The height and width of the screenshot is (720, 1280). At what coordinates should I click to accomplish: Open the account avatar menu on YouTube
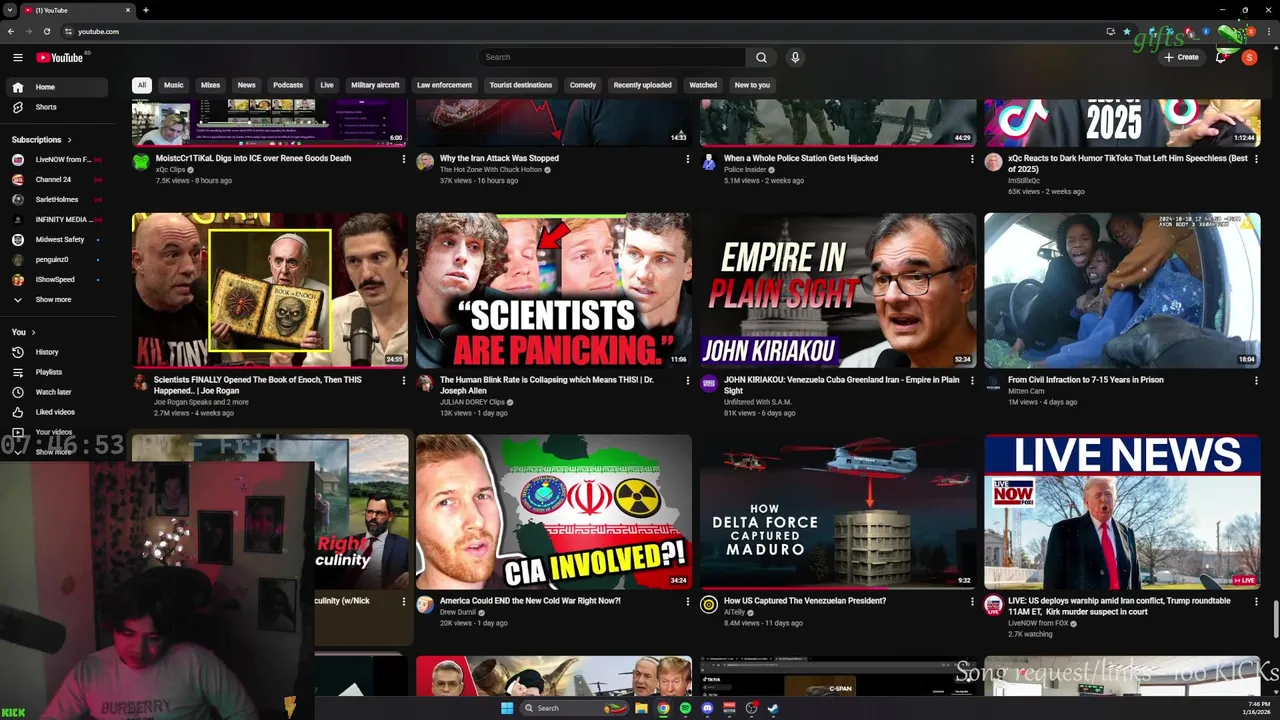pyautogui.click(x=1249, y=57)
